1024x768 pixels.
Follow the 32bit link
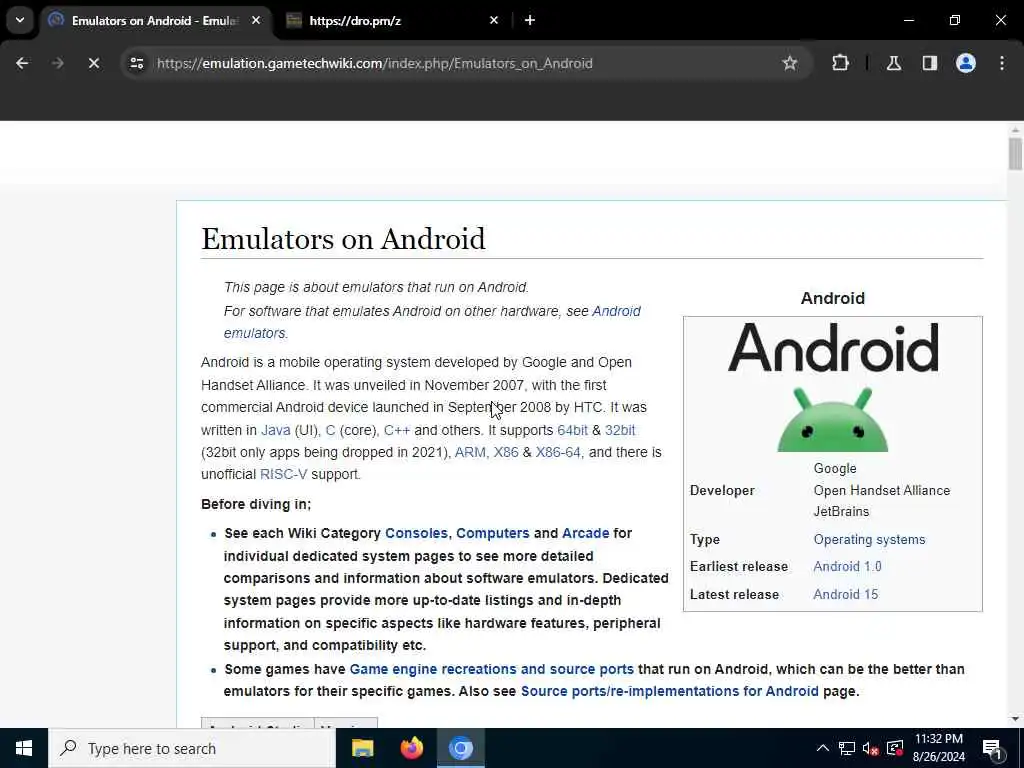(x=620, y=430)
